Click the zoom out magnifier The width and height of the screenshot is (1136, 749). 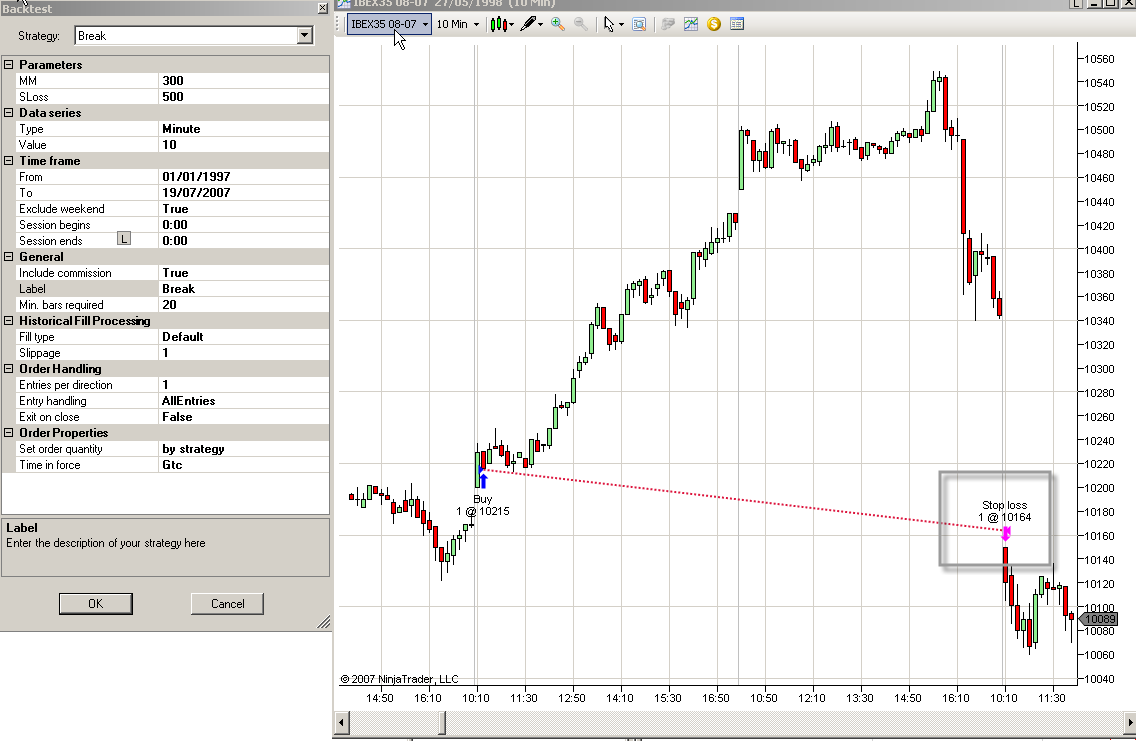581,24
